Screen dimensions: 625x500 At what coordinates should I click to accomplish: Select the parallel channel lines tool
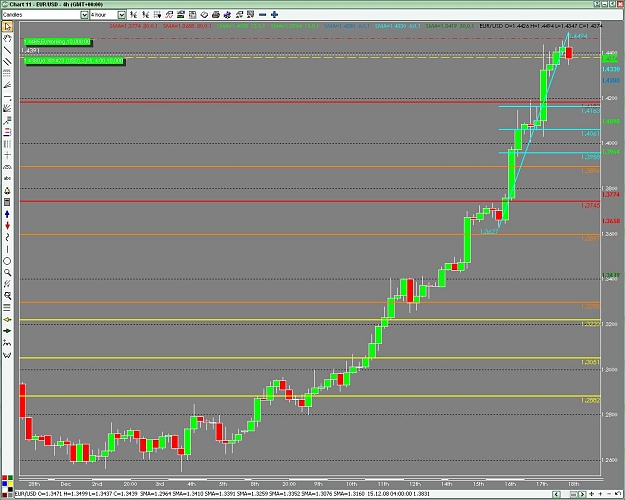click(x=7, y=61)
